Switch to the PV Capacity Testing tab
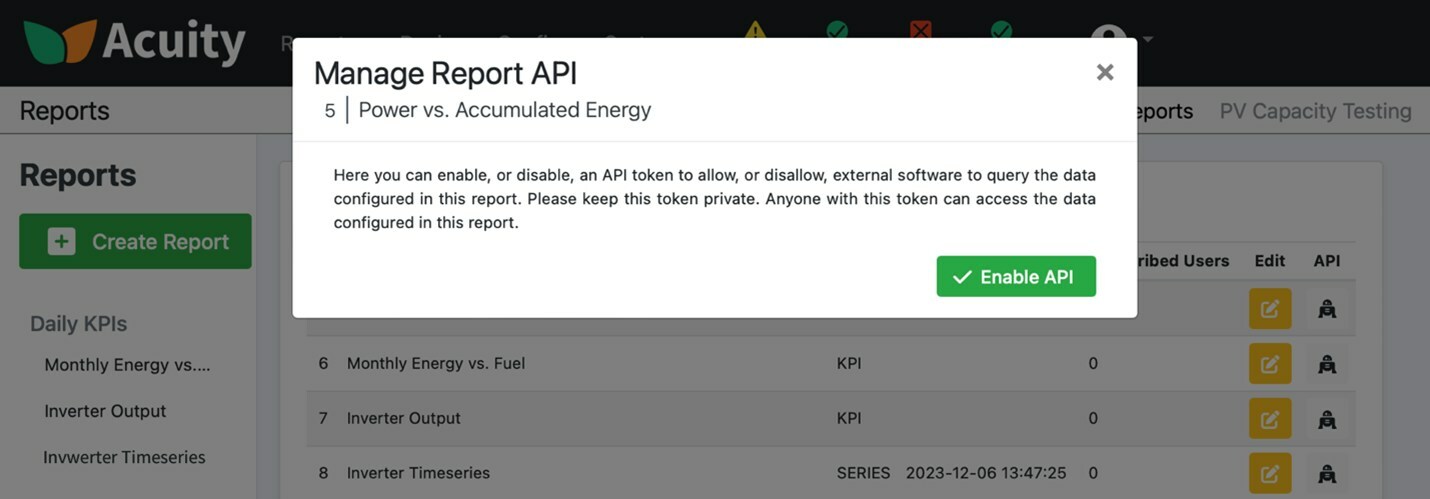This screenshot has height=499, width=1430. [x=1315, y=111]
